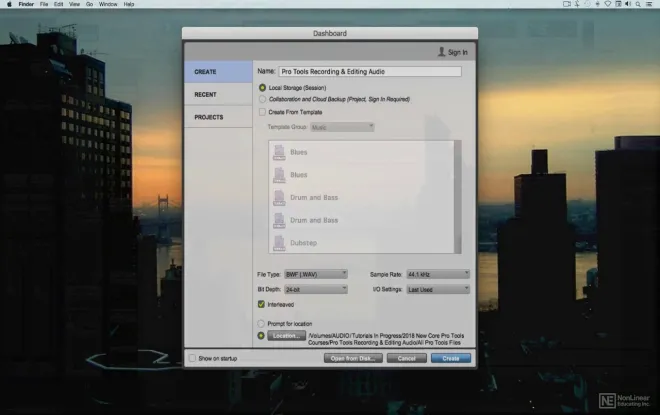This screenshot has width=660, height=415.
Task: Open the Help menu
Action: (x=129, y=4)
